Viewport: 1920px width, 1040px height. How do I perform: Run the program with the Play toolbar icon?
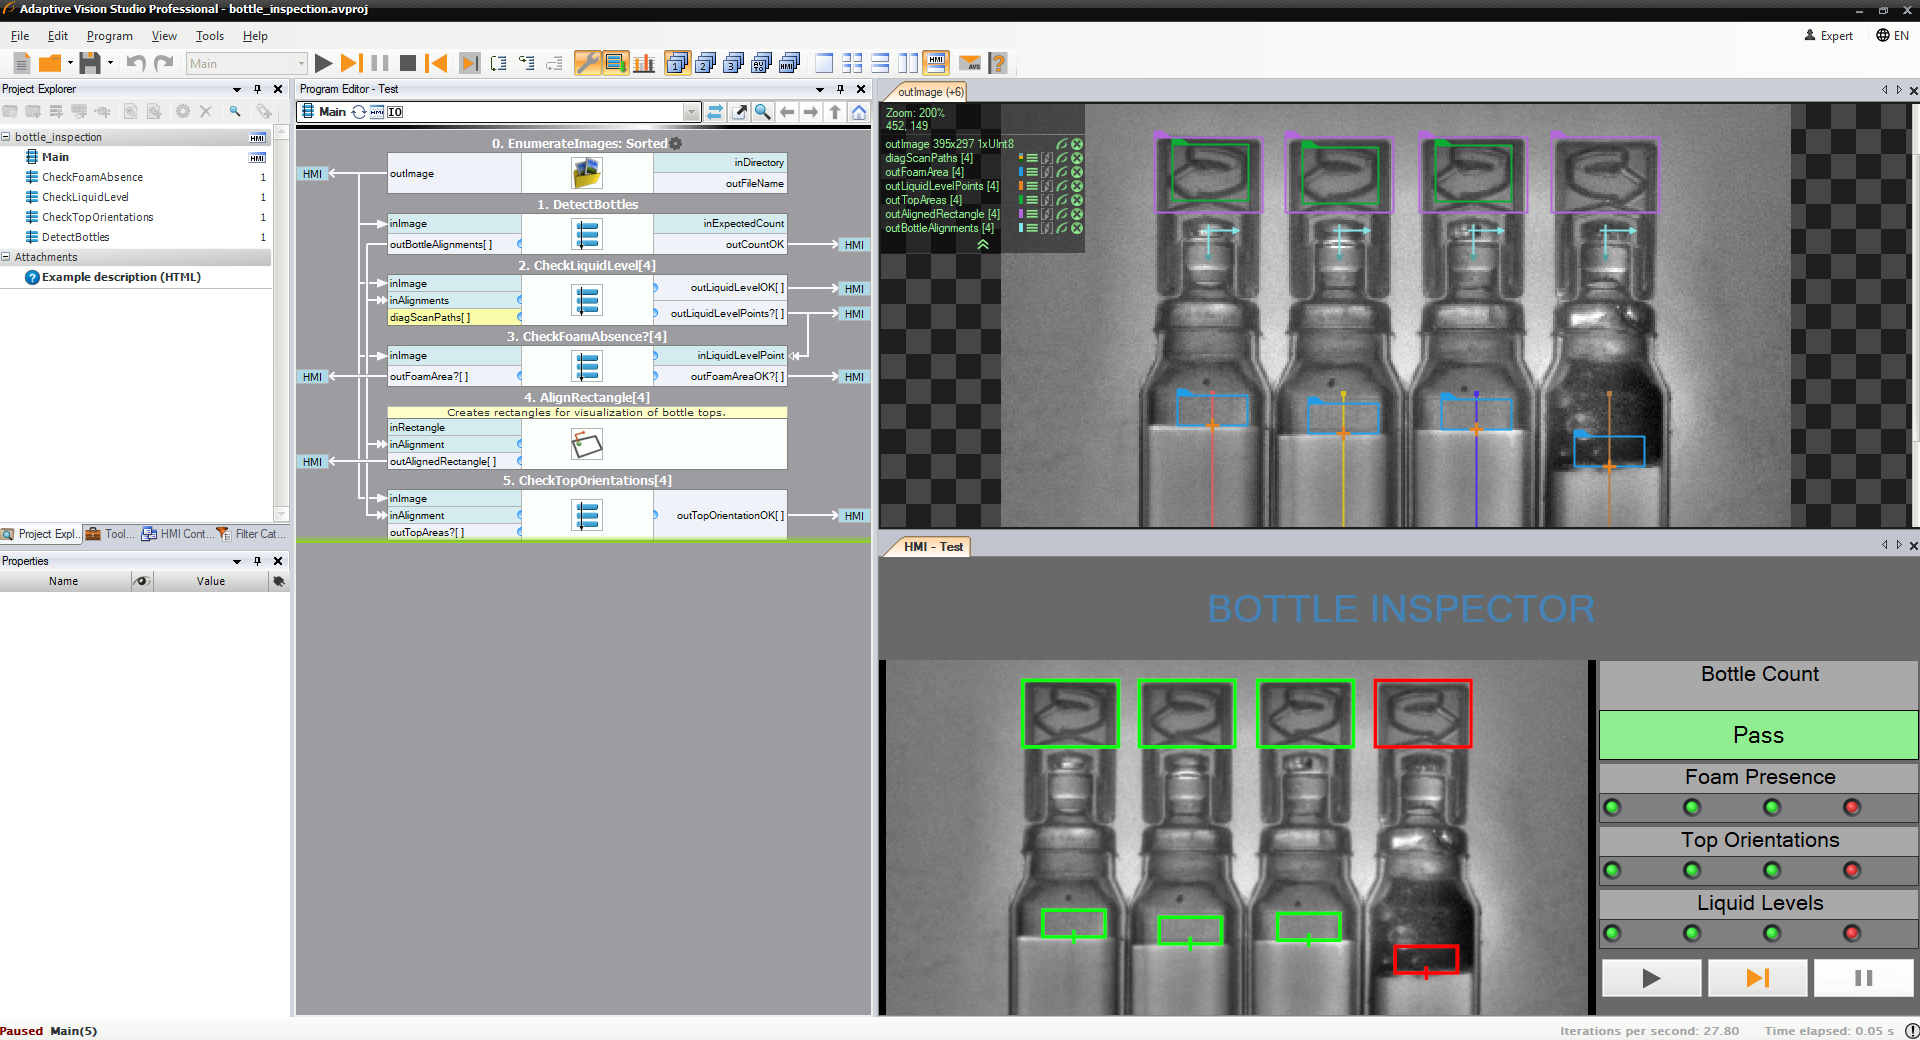323,63
